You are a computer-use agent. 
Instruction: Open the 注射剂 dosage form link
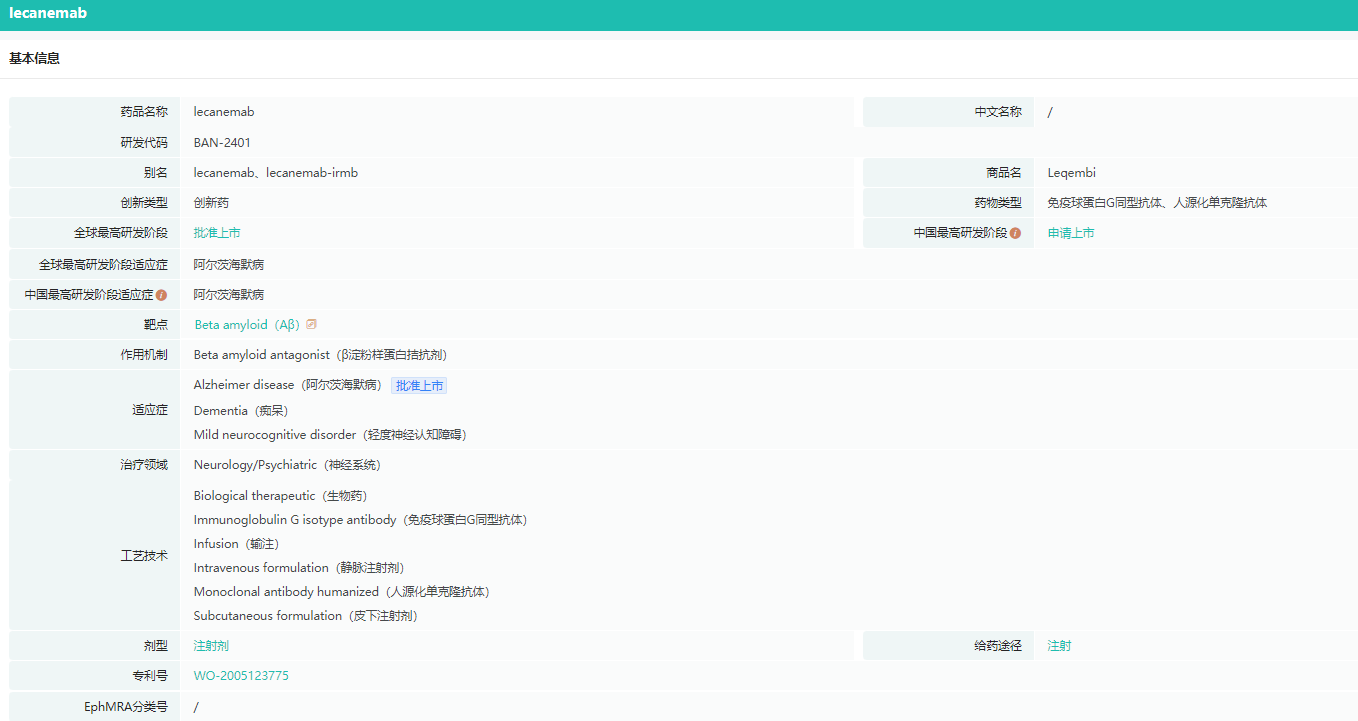click(x=211, y=646)
